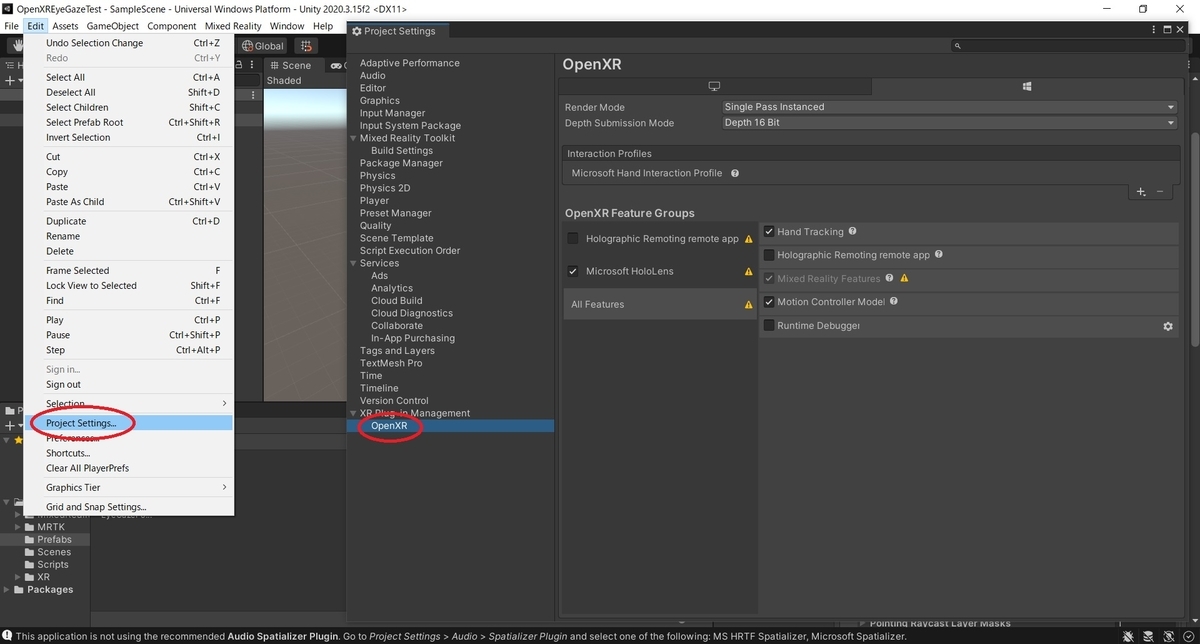The height and width of the screenshot is (644, 1200).
Task: Click the grid snapping toolbar icon
Action: 306,46
